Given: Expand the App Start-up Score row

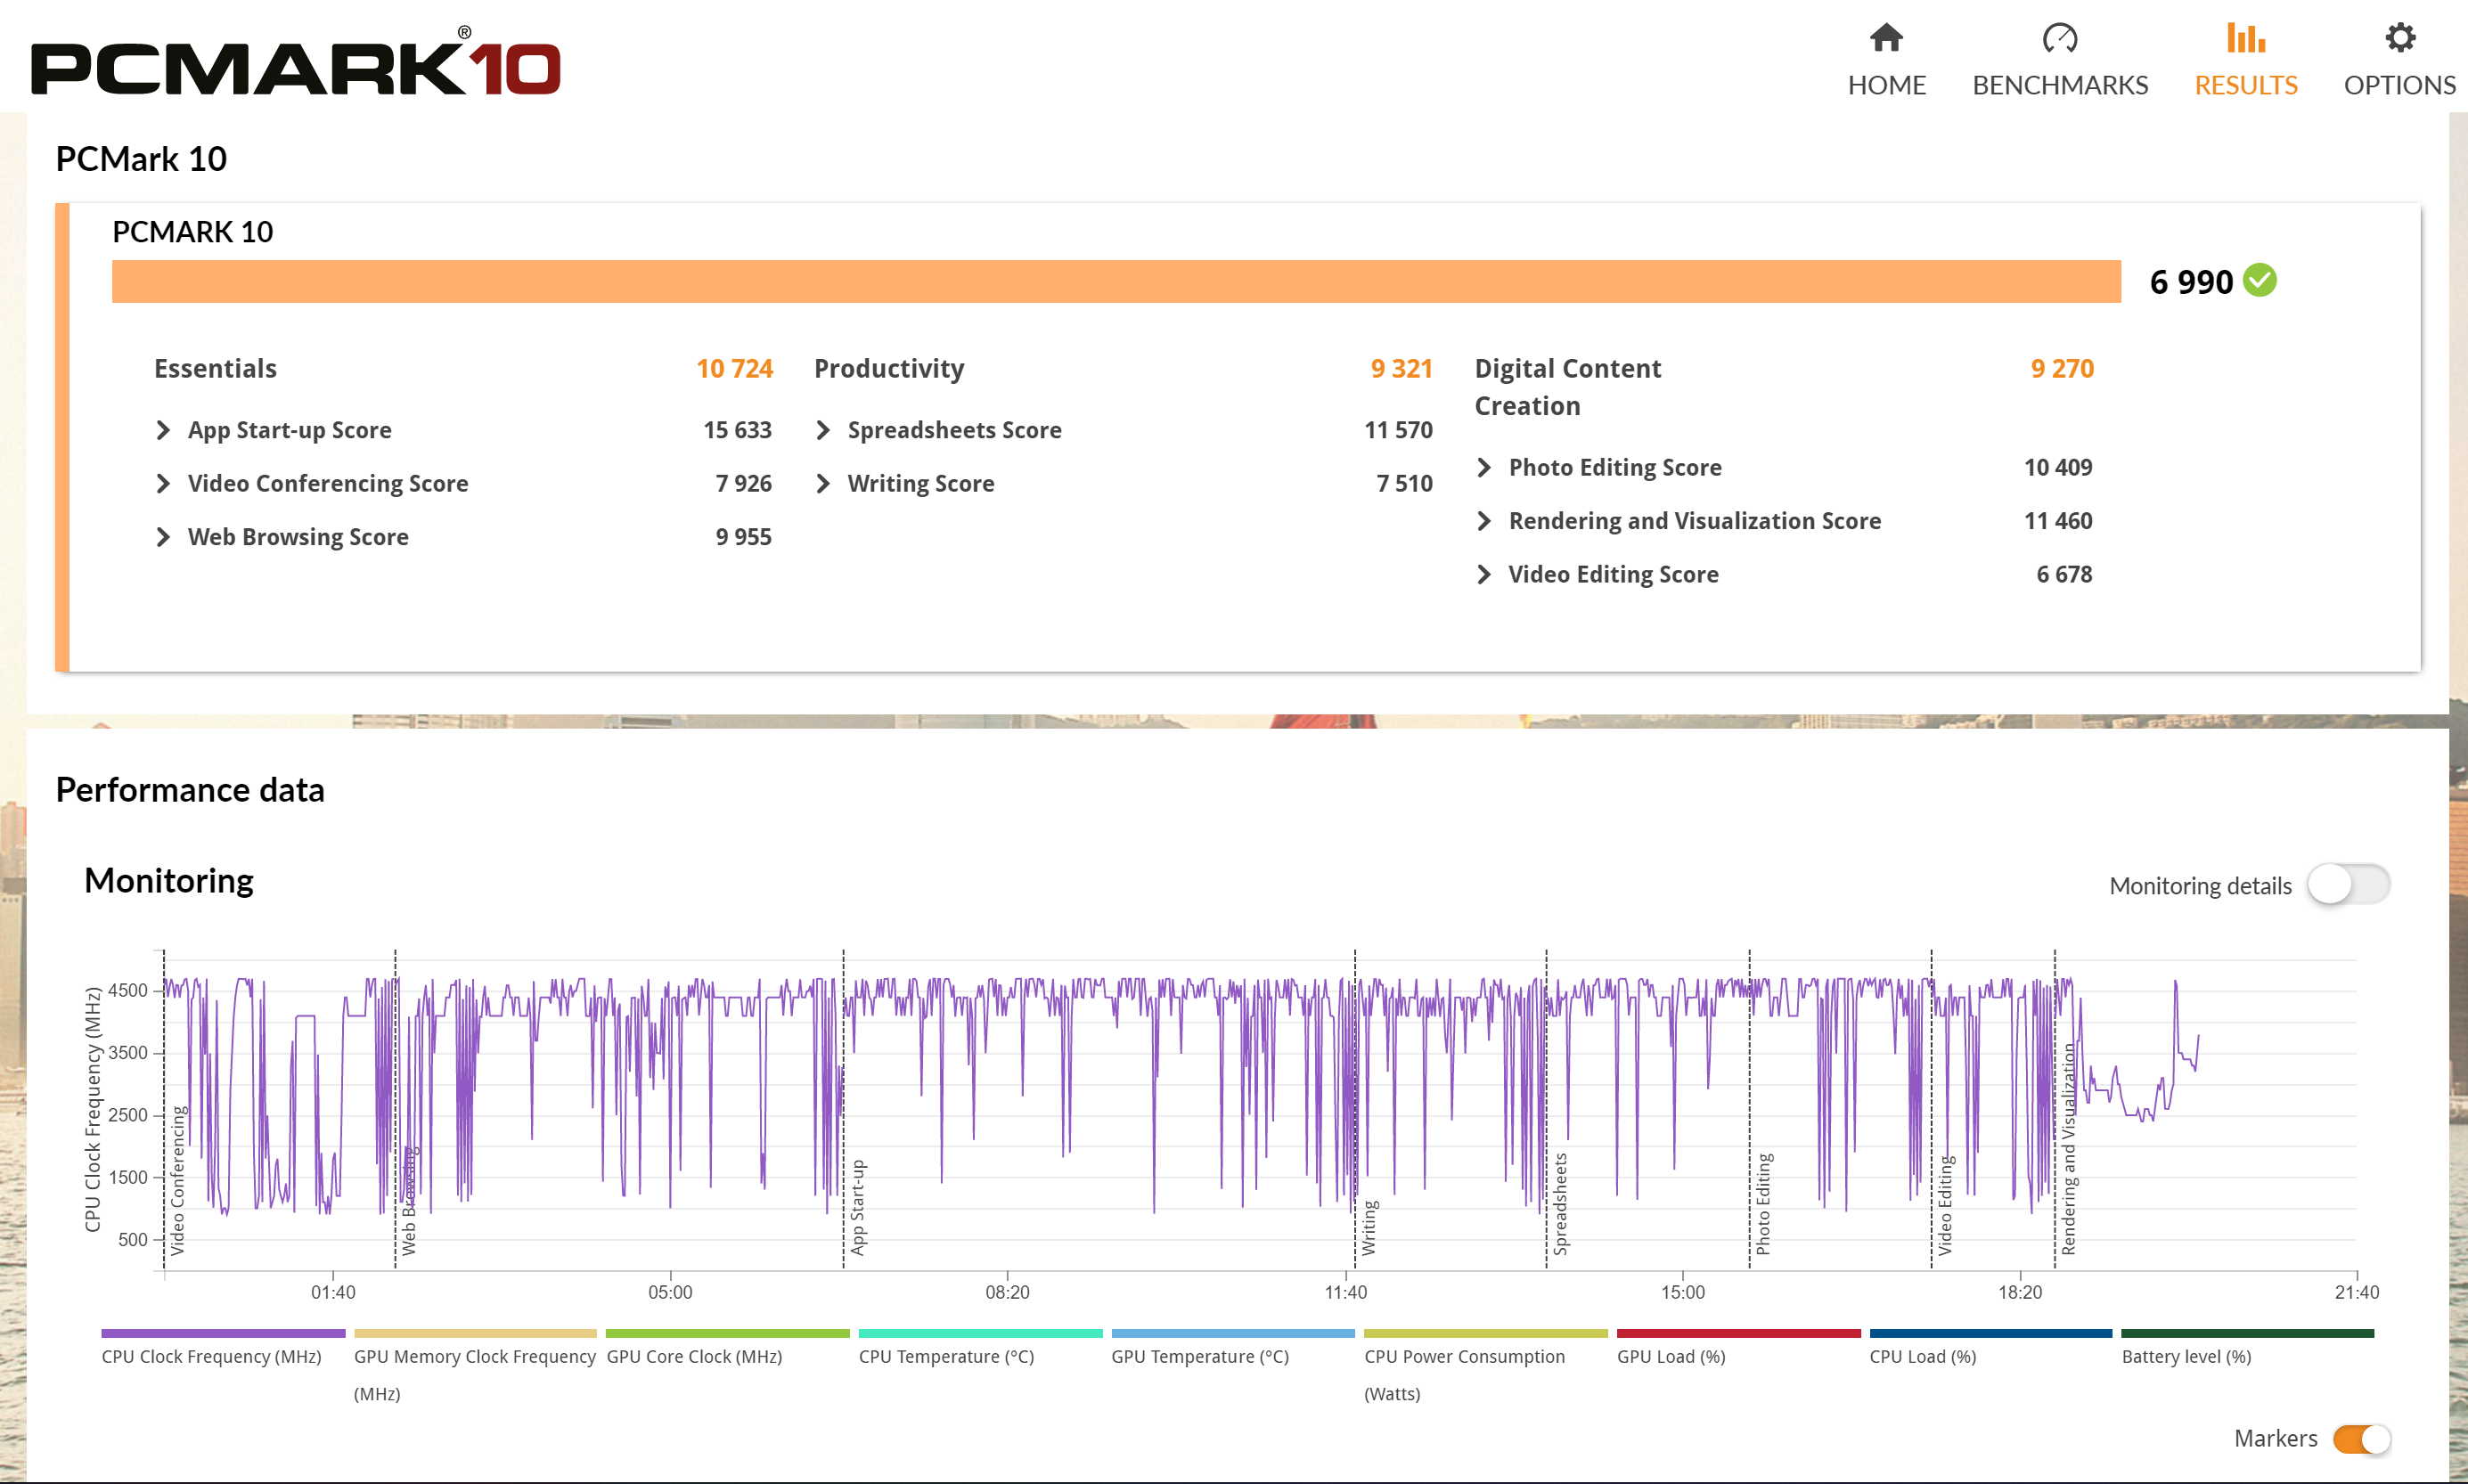Looking at the screenshot, I should [463, 430].
